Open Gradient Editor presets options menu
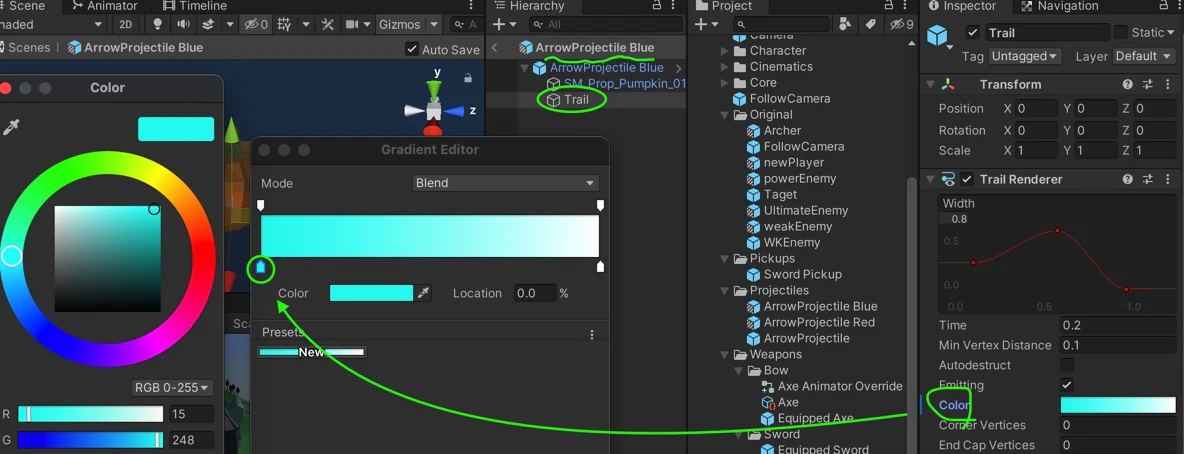Image resolution: width=1184 pixels, height=454 pixels. (592, 334)
